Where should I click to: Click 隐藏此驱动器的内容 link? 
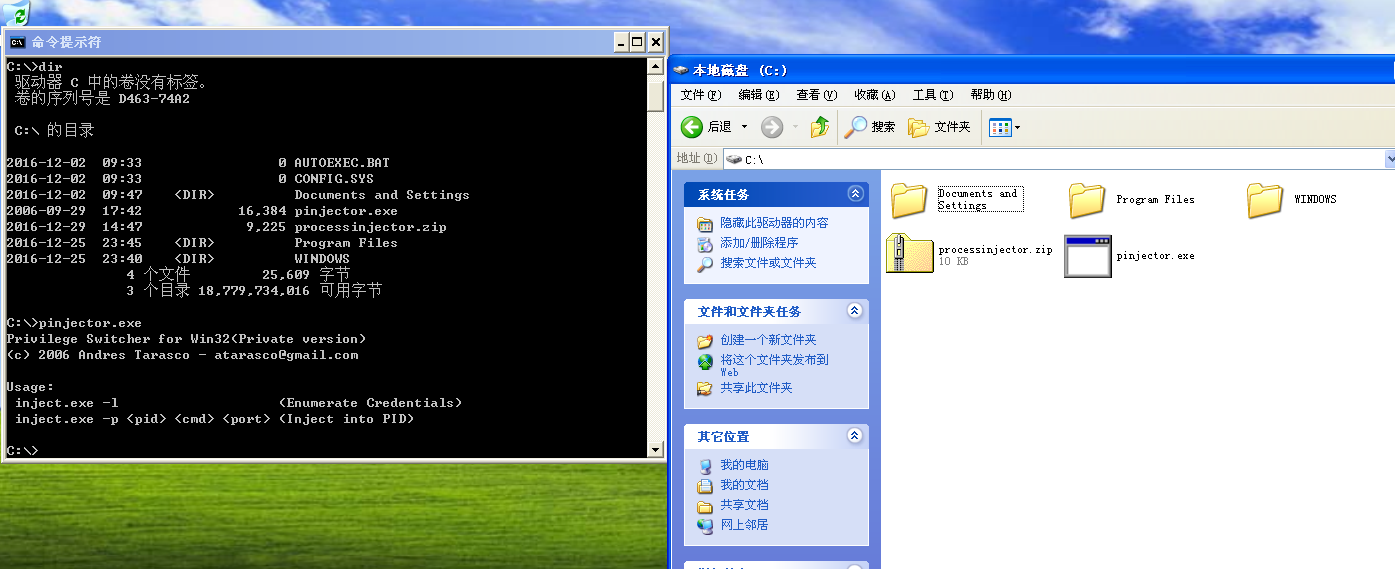click(x=774, y=223)
